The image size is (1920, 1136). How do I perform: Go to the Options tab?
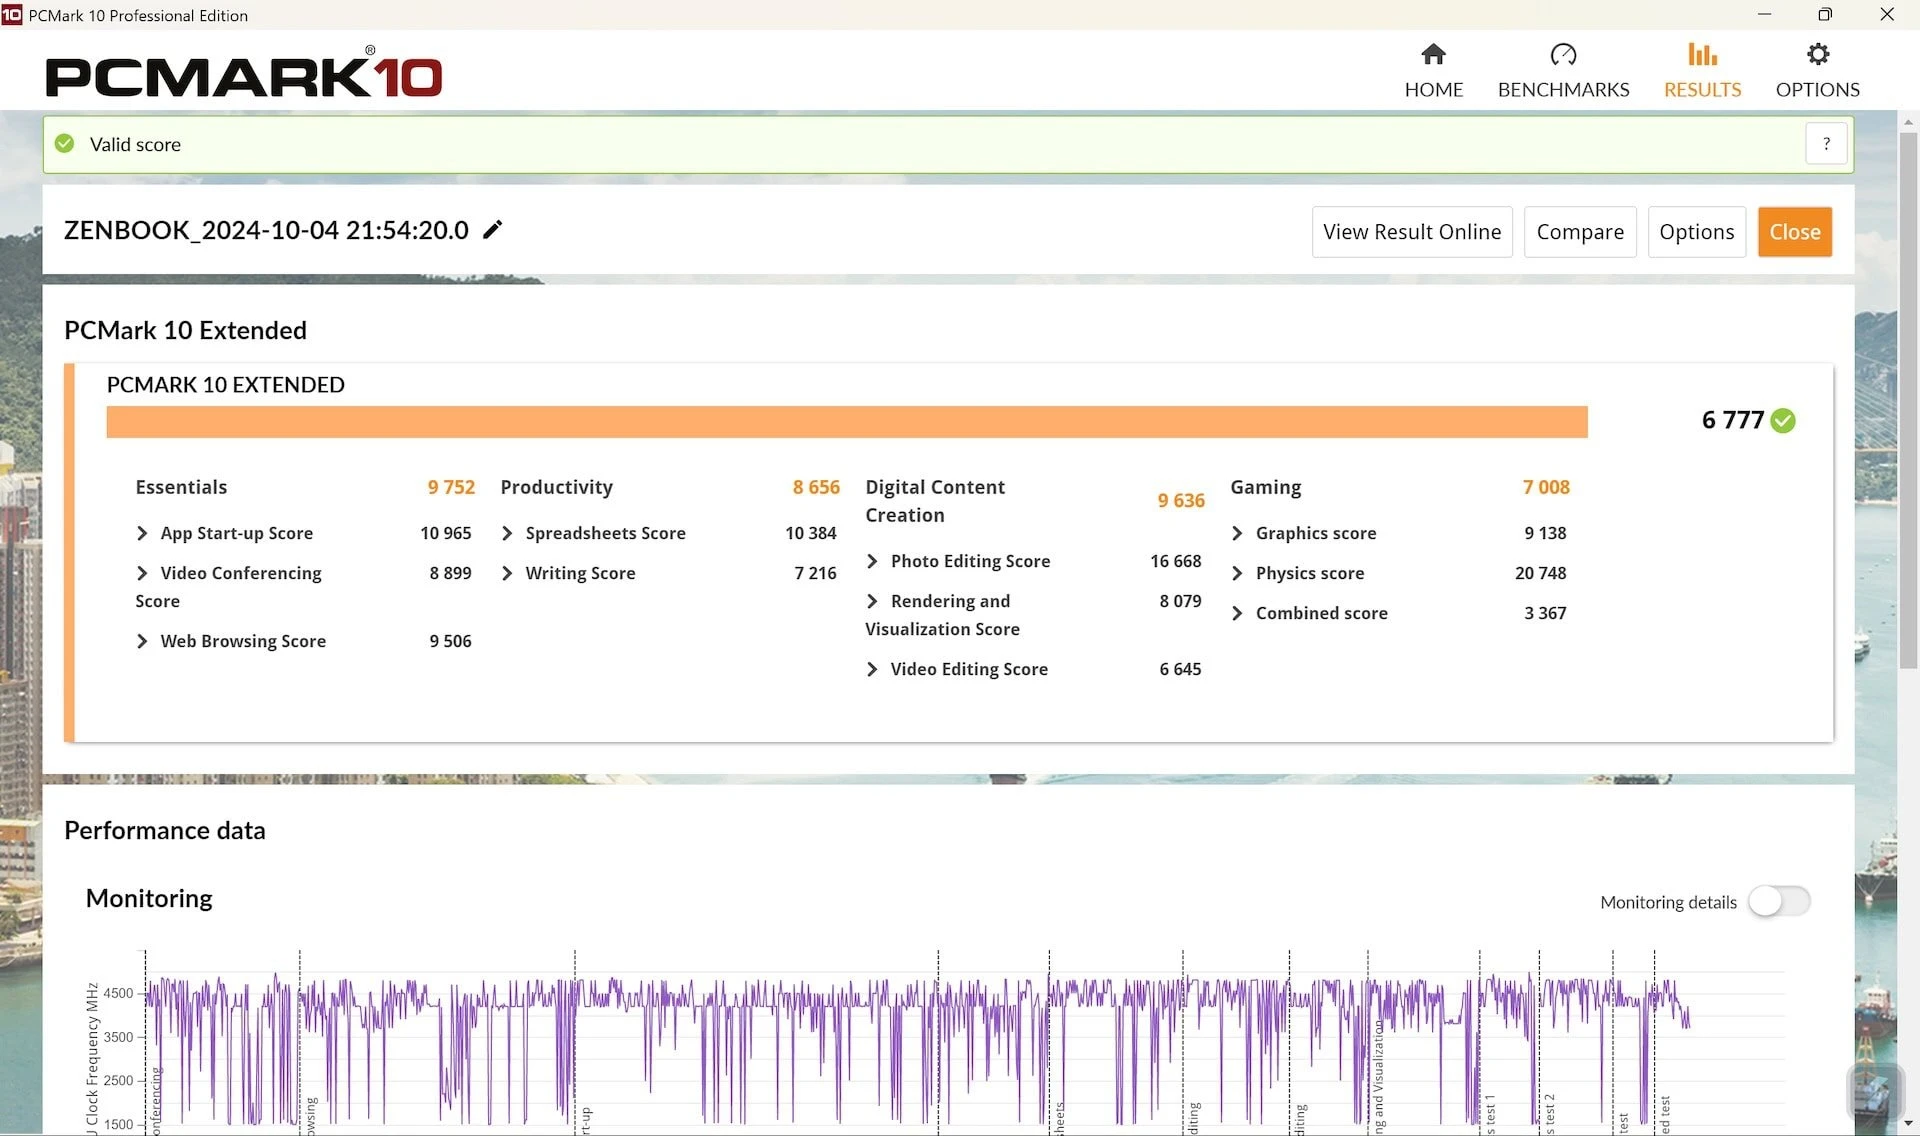pyautogui.click(x=1817, y=70)
